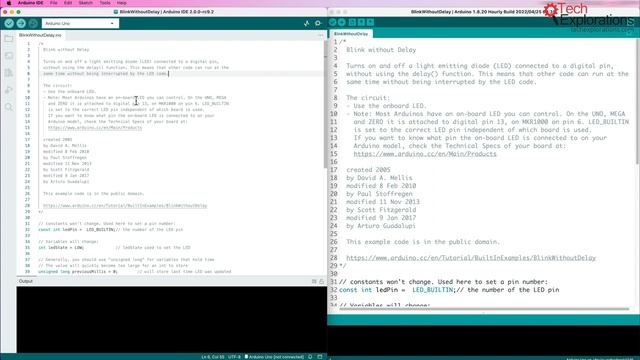
Task: Select the Output panel tab
Action: pyautogui.click(x=26, y=281)
